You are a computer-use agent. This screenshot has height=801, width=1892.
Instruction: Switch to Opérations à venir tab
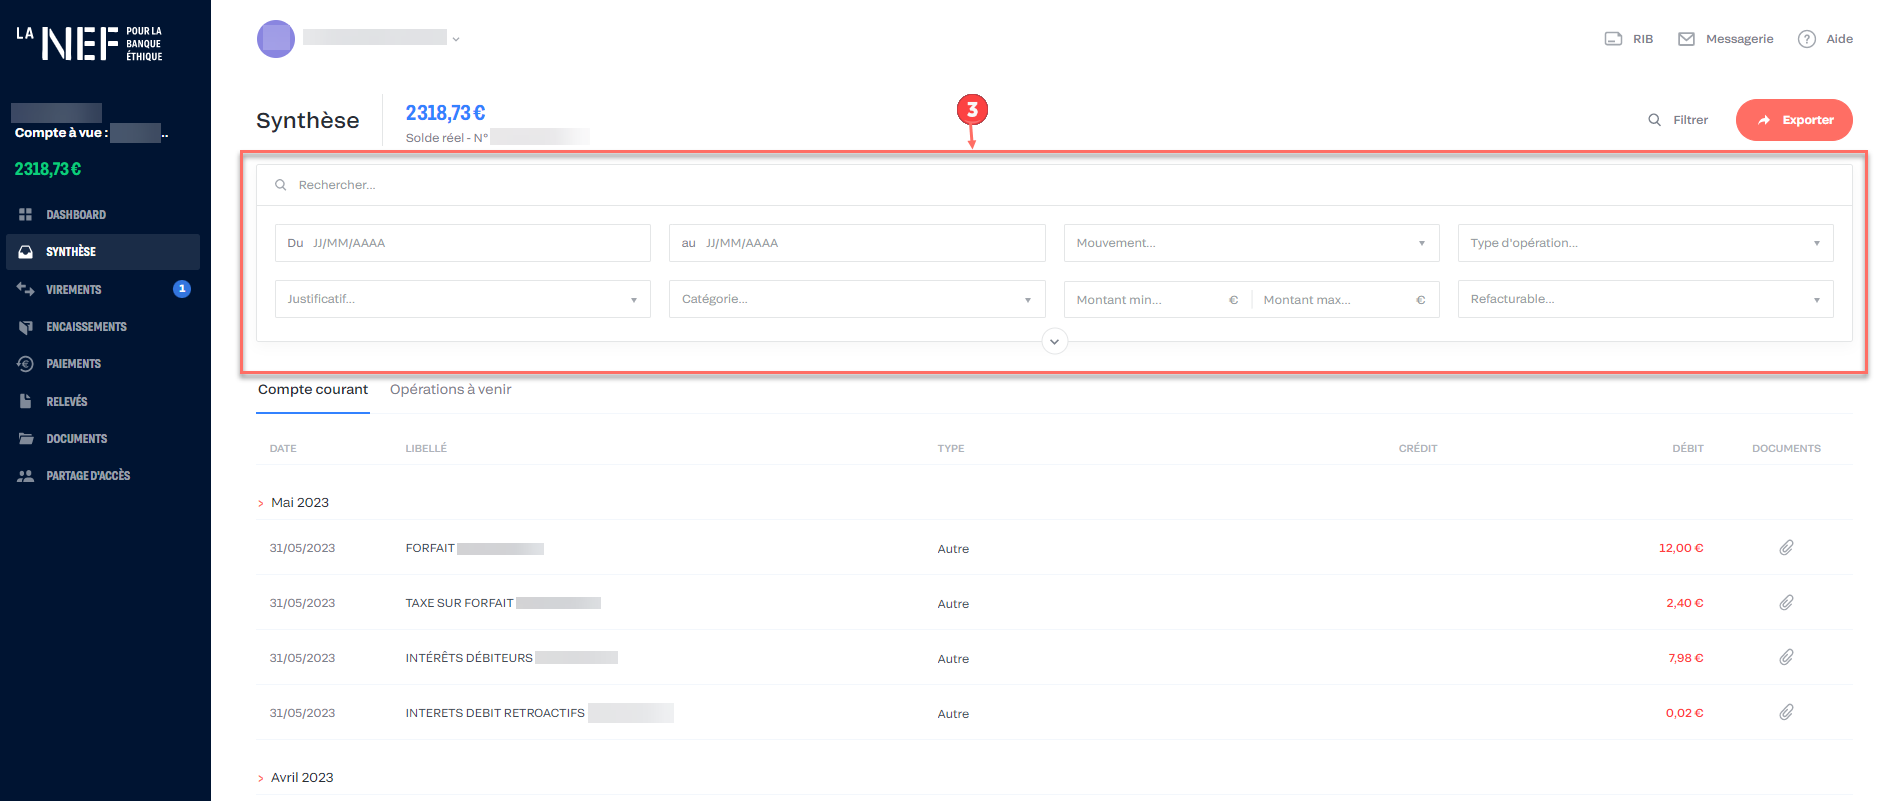tap(450, 390)
